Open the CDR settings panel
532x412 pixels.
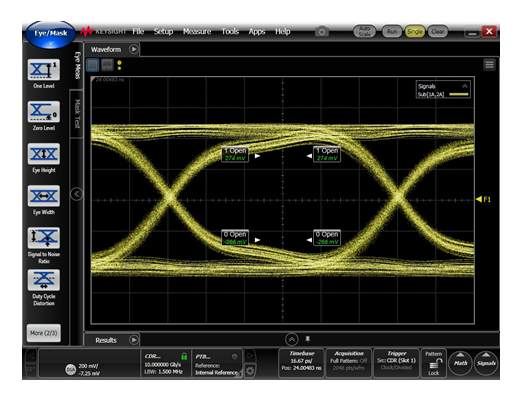pyautogui.click(x=166, y=363)
